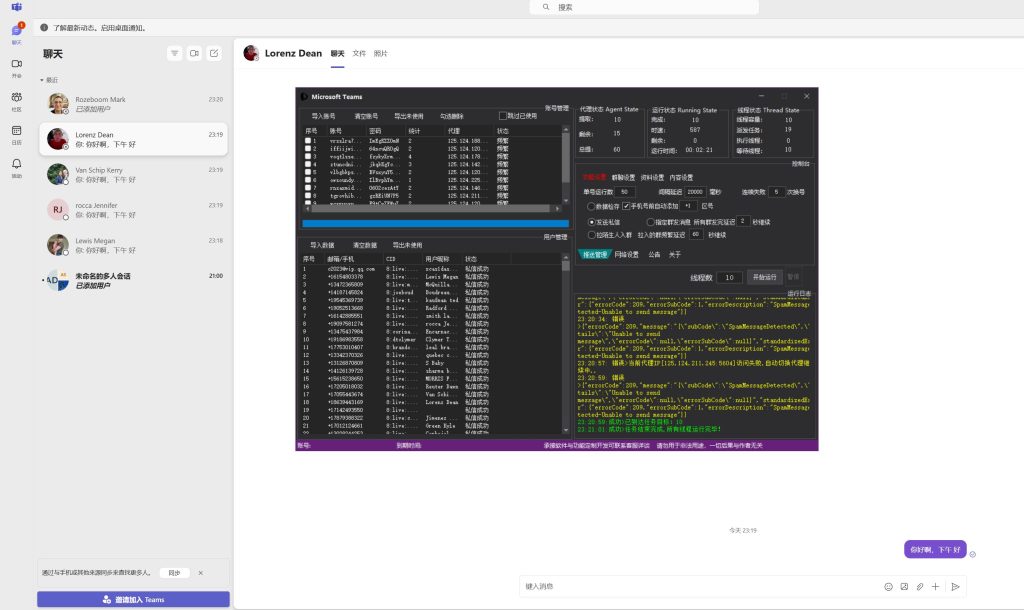The height and width of the screenshot is (610, 1024).
Task: Compose a new chat with pencil icon
Action: [x=214, y=53]
